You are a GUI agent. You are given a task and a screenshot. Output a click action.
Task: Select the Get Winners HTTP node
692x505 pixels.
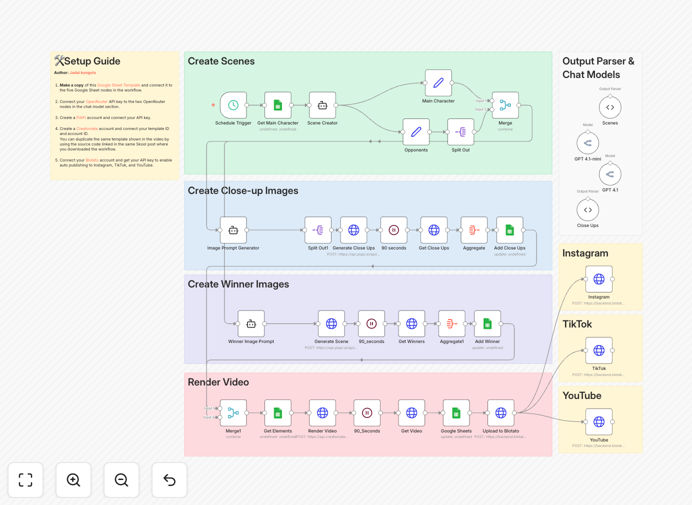pyautogui.click(x=412, y=324)
